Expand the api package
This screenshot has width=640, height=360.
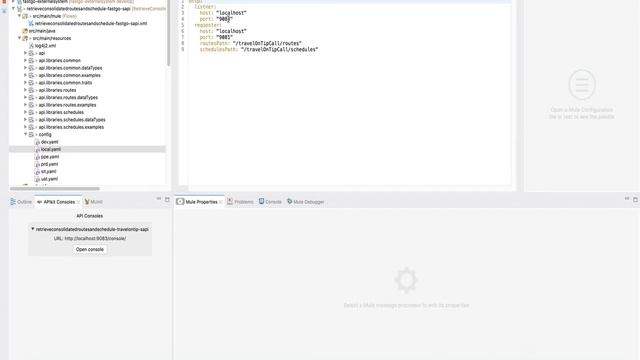(25, 53)
